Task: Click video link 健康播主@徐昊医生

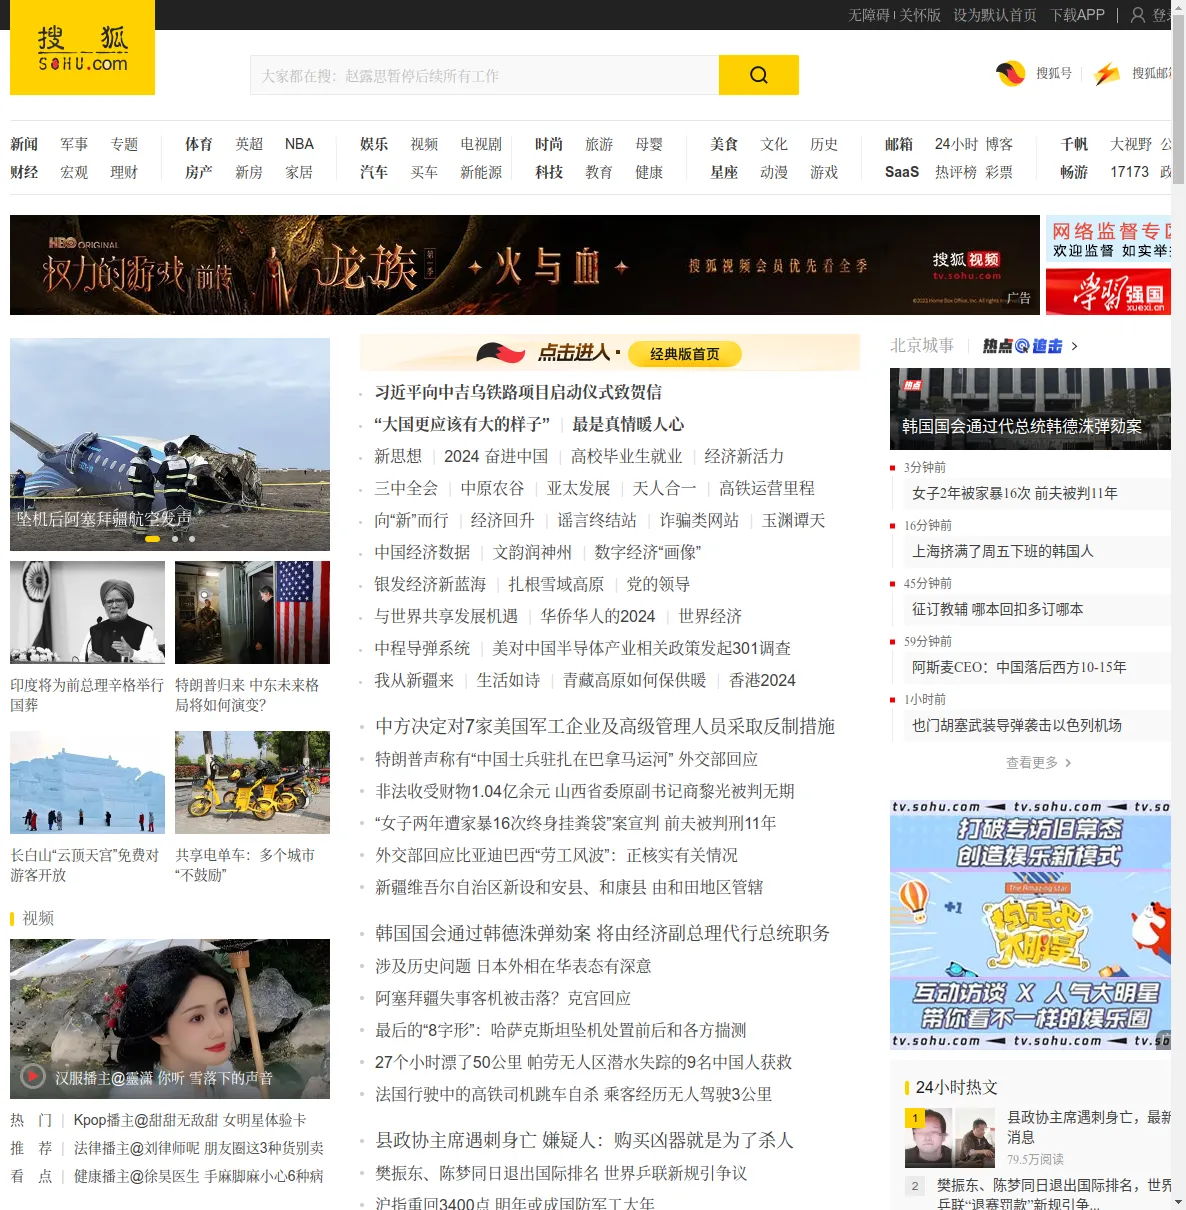Action: point(199,1176)
